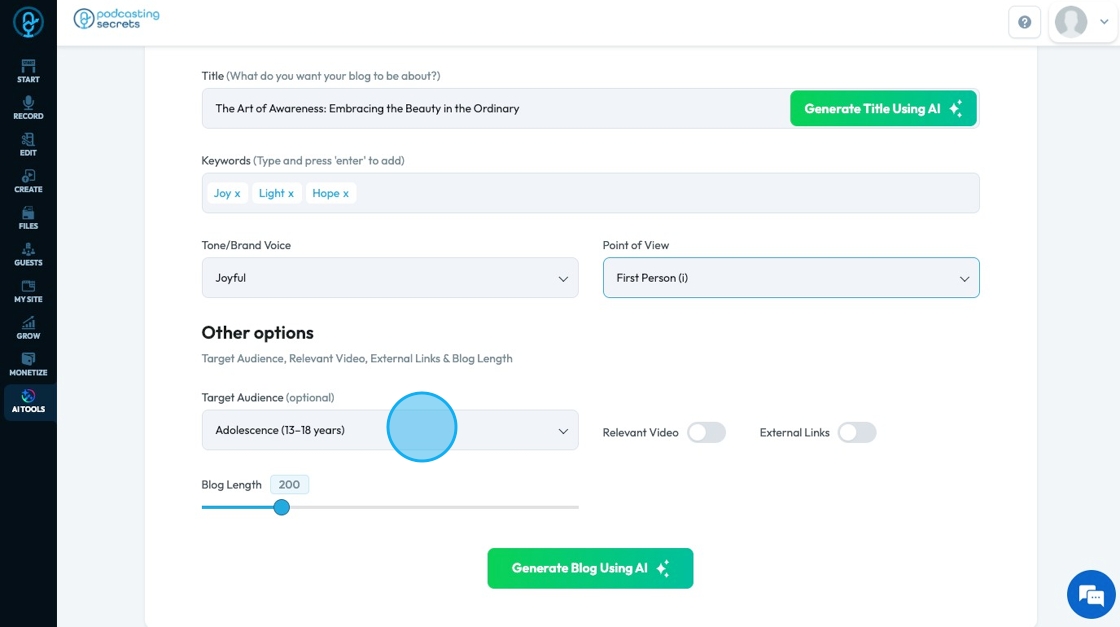Expand the Point of View dropdown
This screenshot has width=1120, height=627.
[x=791, y=278]
